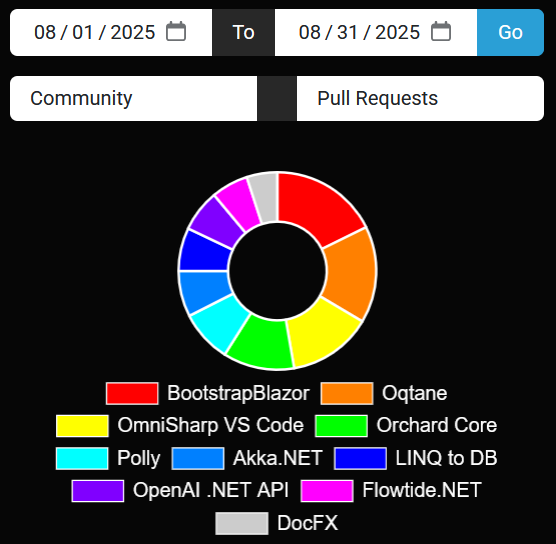Click the Go button

click(510, 32)
